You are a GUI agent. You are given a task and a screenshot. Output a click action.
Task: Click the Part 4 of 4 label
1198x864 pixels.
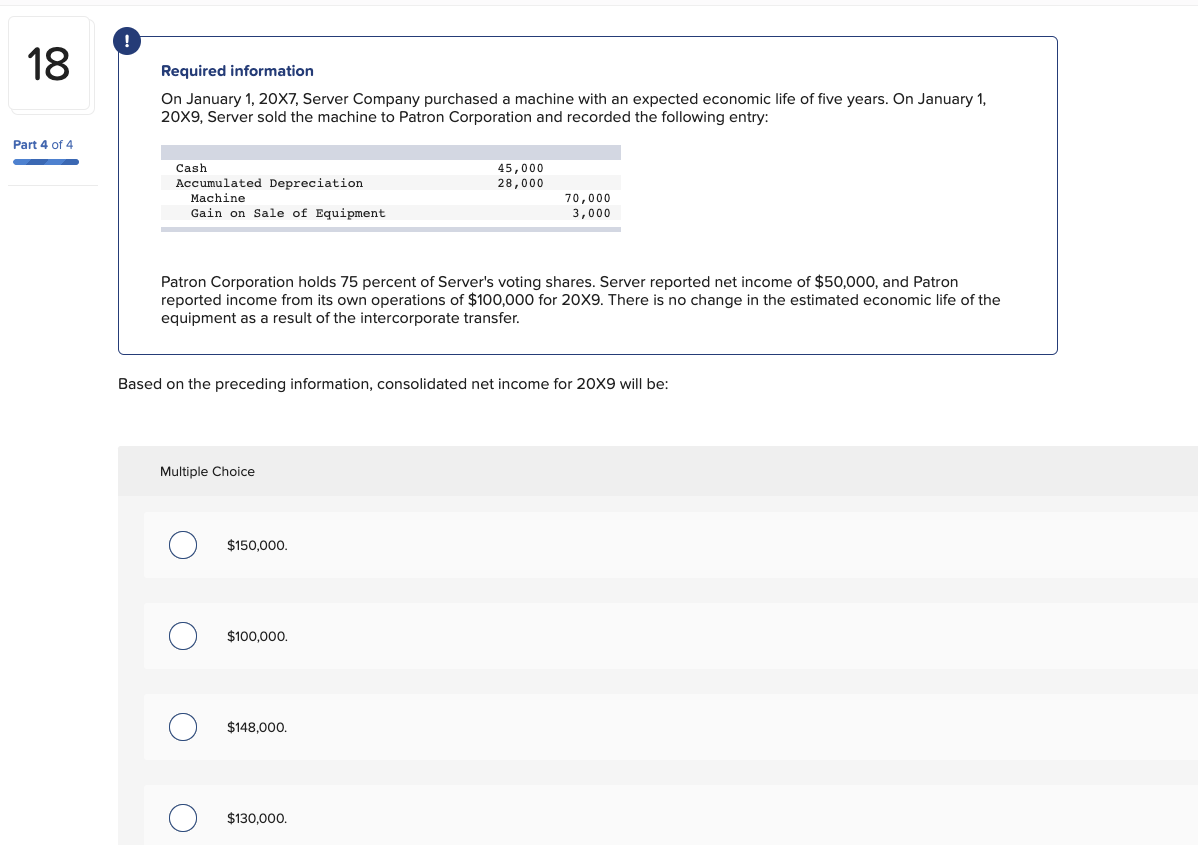click(x=43, y=144)
